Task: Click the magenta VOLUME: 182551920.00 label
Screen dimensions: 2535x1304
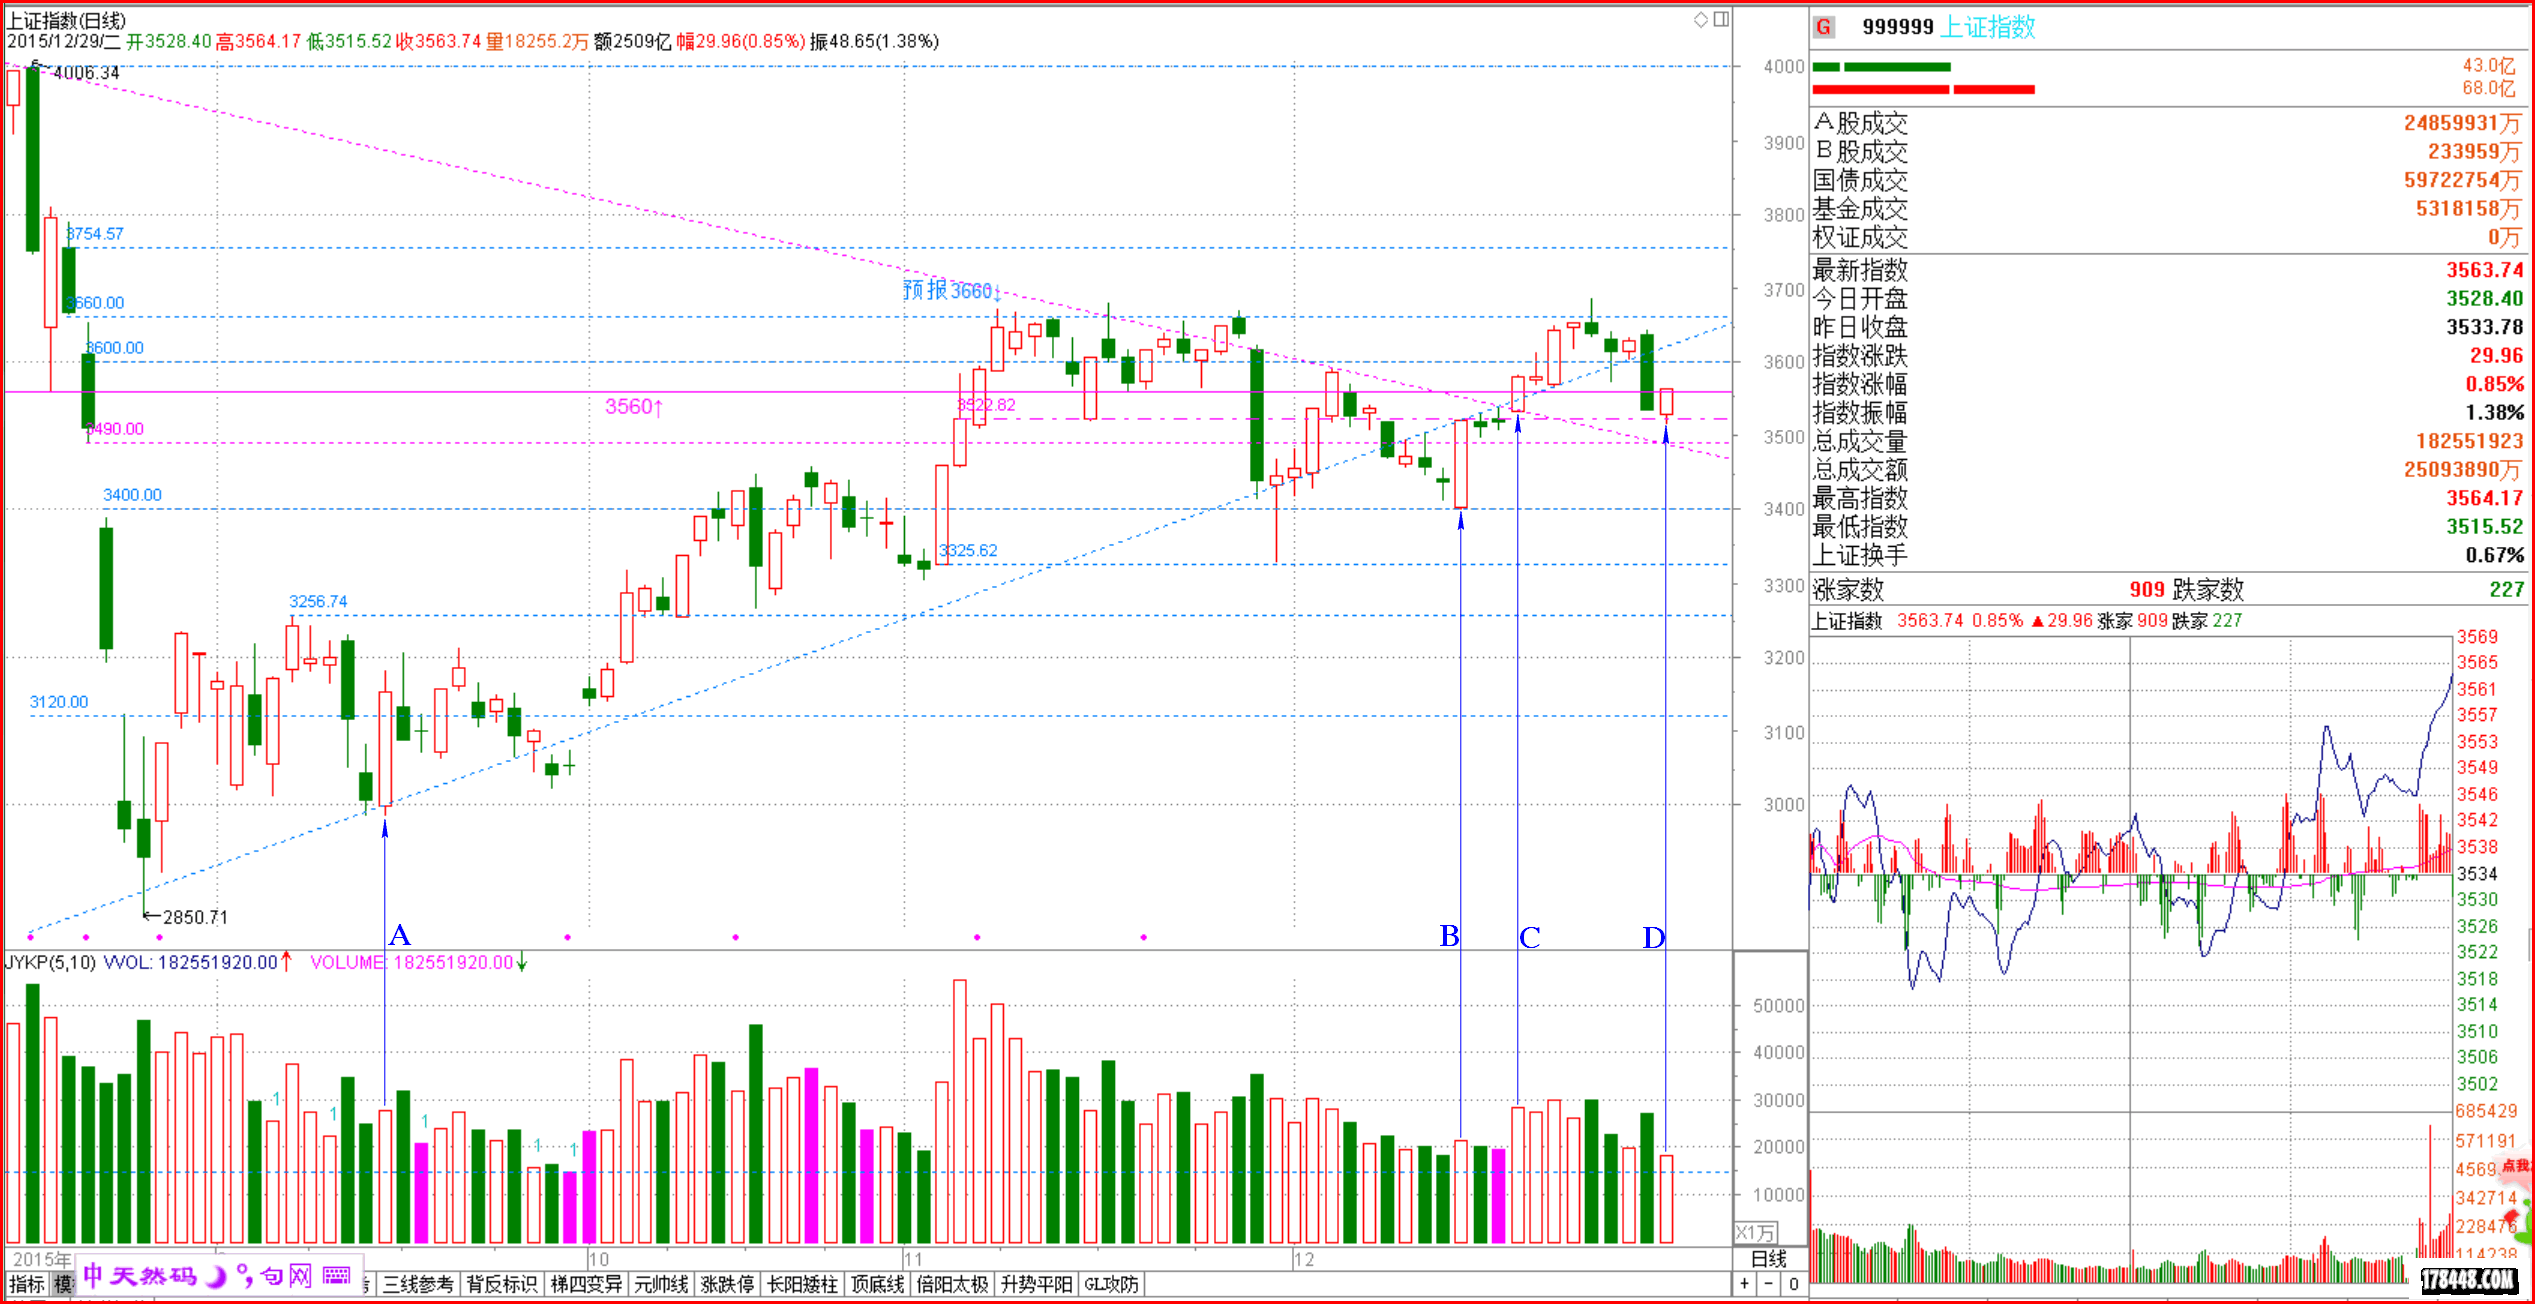Action: click(x=412, y=962)
